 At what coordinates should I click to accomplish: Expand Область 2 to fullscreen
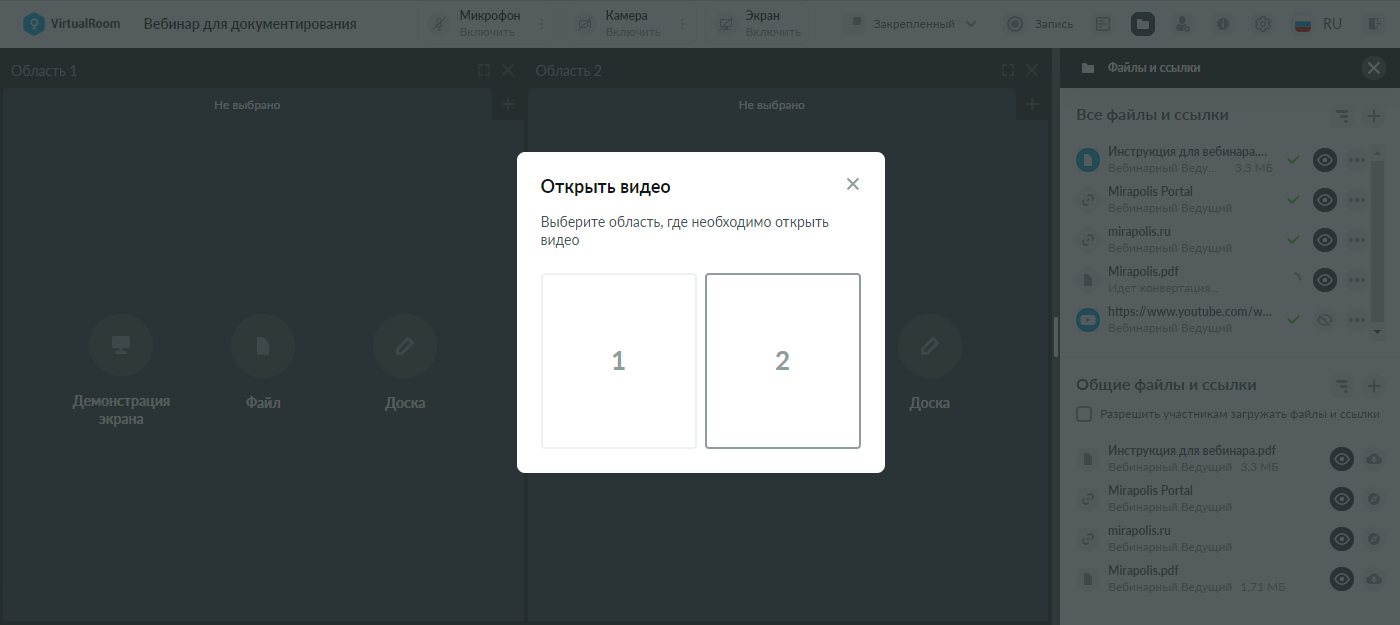click(x=1008, y=70)
